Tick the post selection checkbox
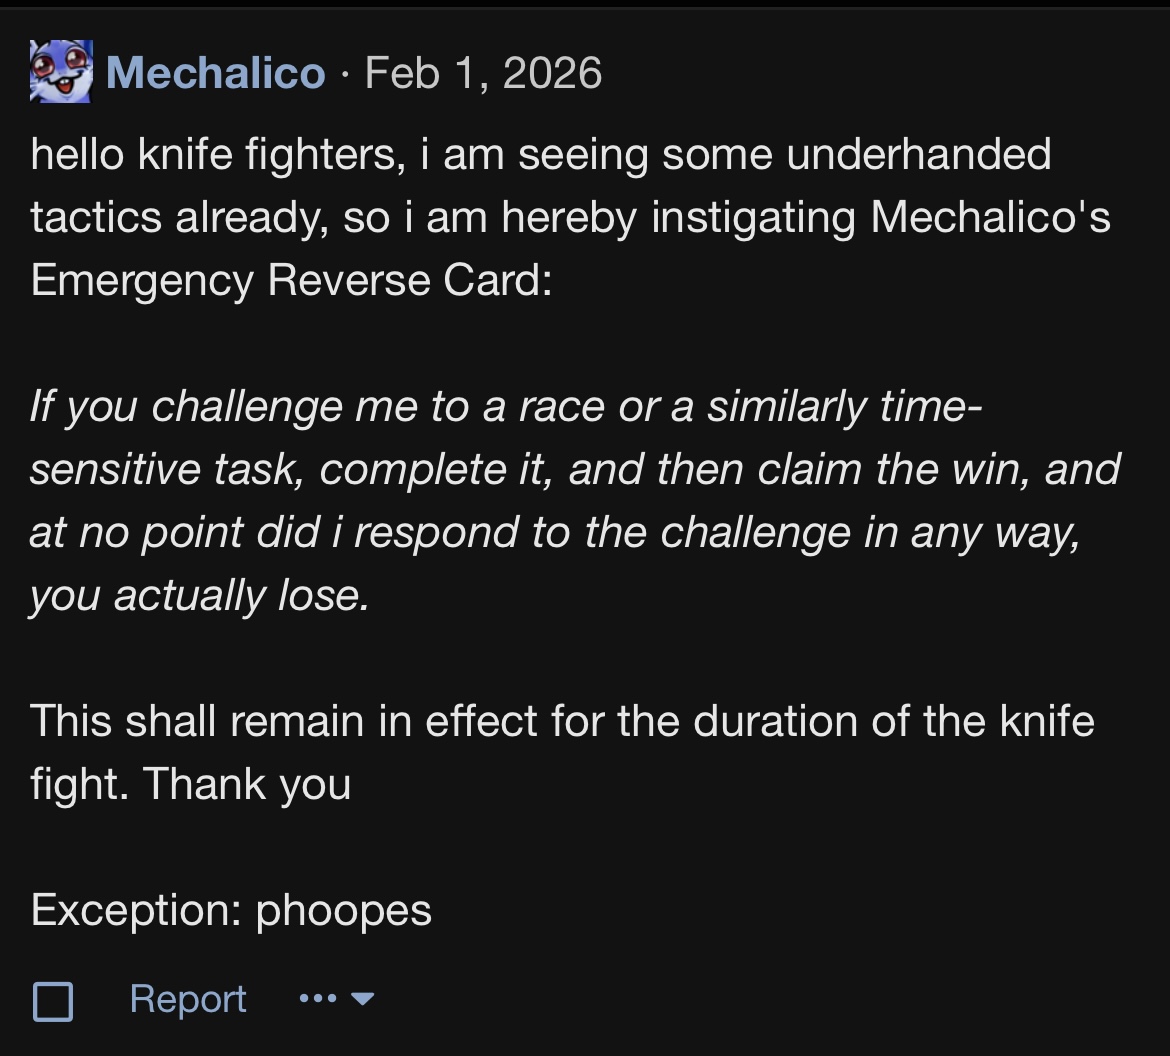This screenshot has height=1056, width=1170. (x=53, y=1000)
